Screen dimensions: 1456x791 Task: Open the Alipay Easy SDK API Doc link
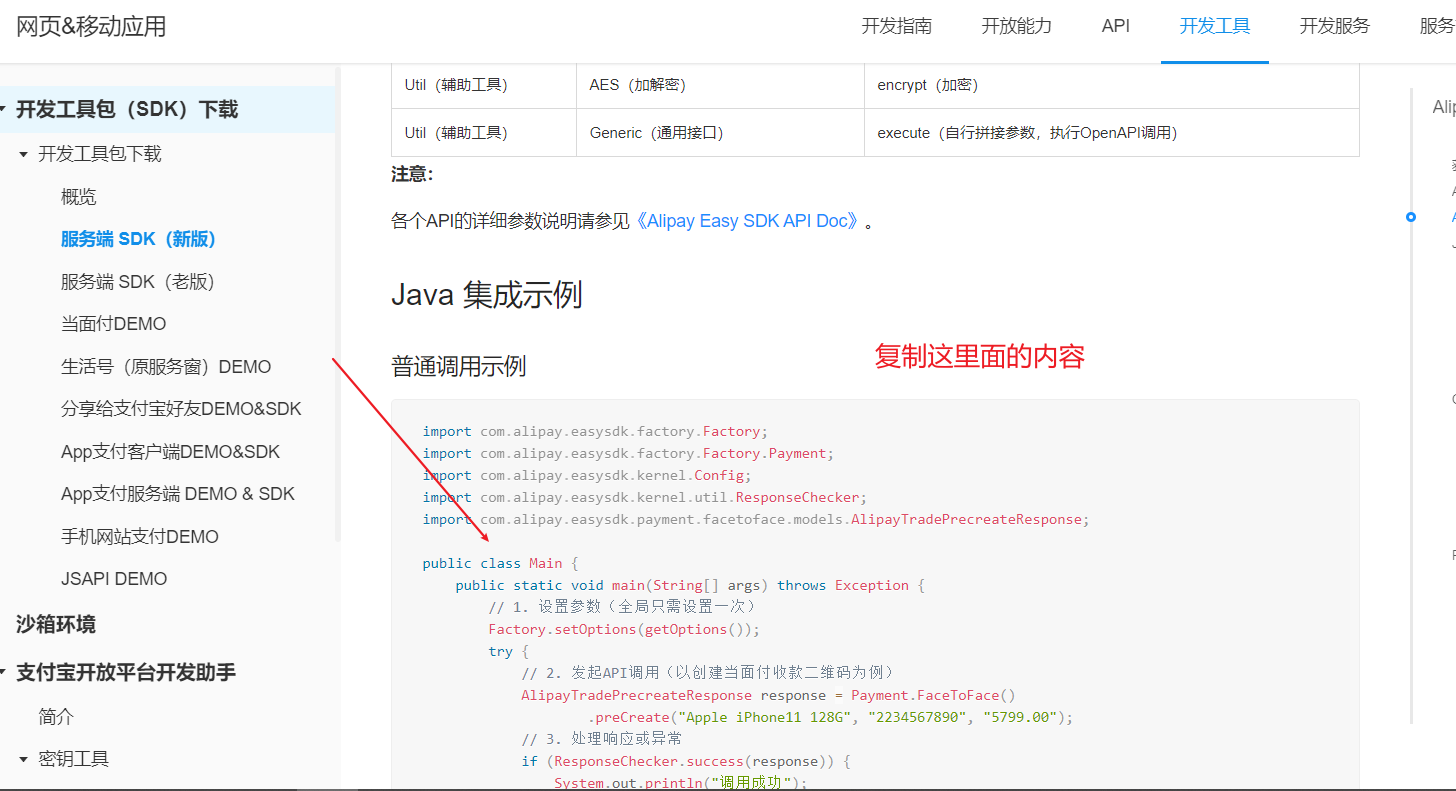[748, 221]
